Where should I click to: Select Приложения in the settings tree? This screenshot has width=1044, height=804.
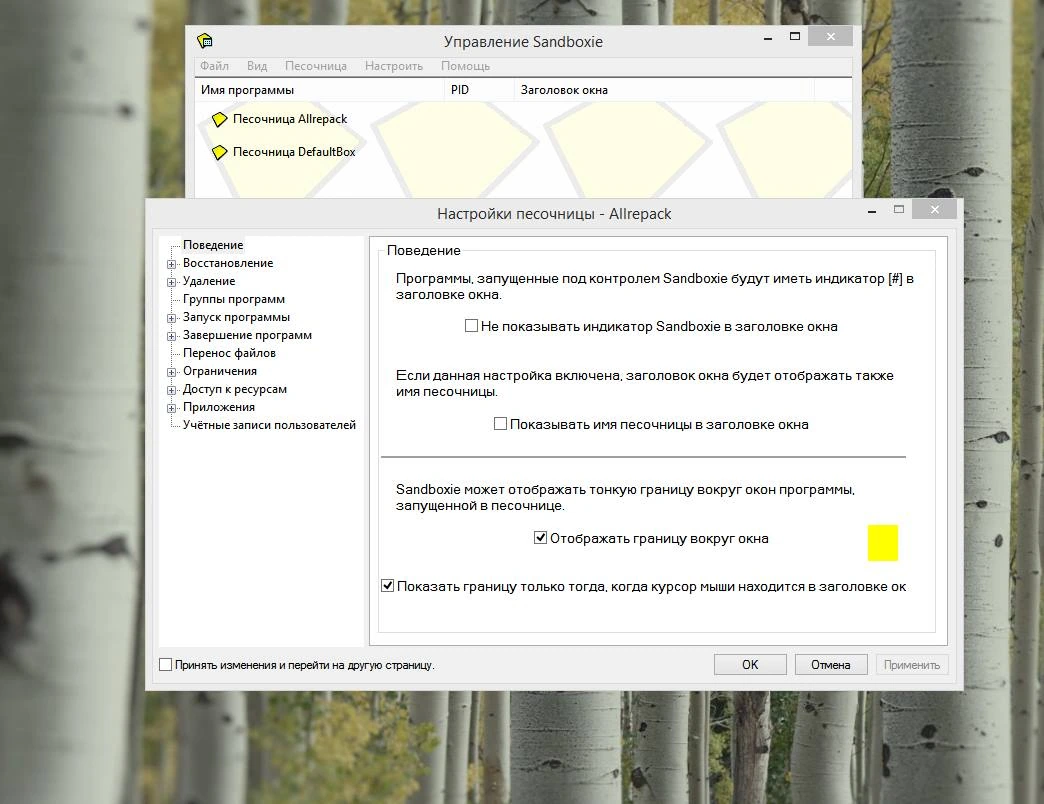tap(218, 407)
